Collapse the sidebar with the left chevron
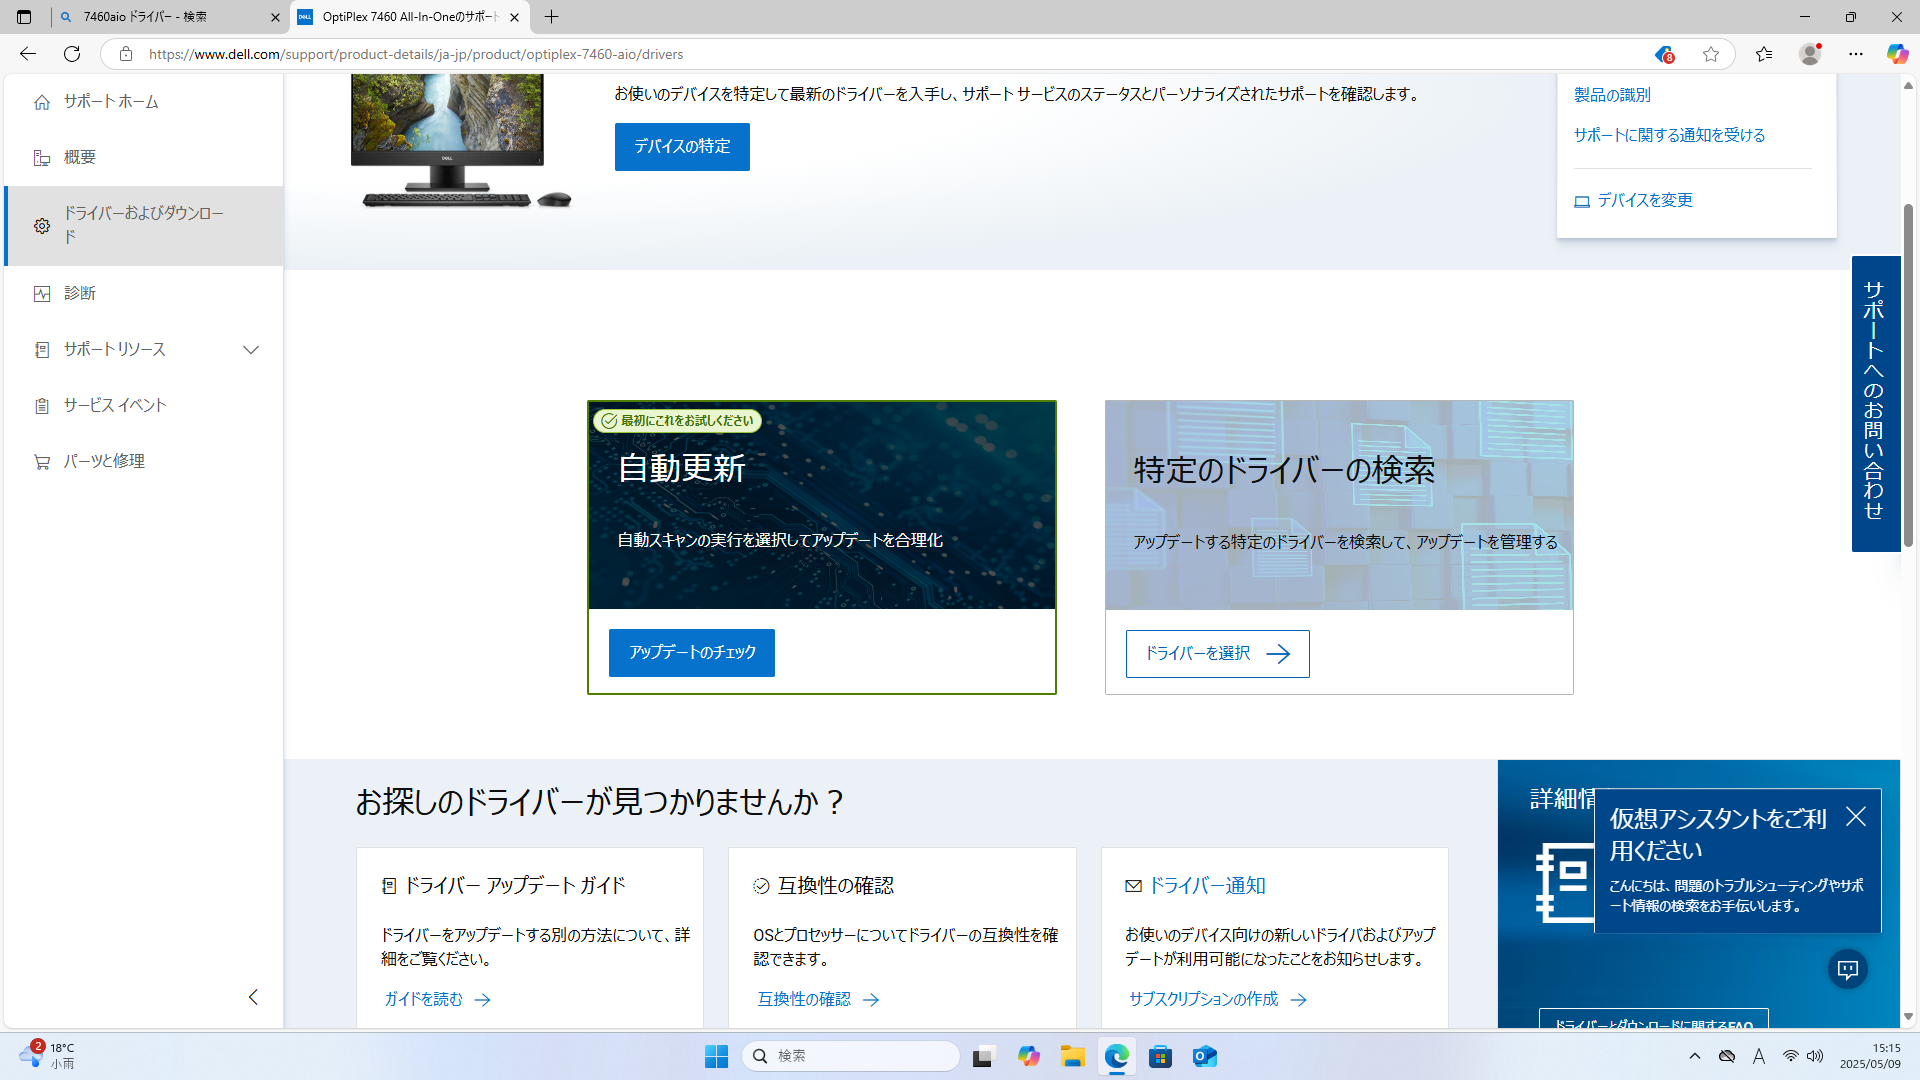Image resolution: width=1920 pixels, height=1080 pixels. [x=253, y=997]
